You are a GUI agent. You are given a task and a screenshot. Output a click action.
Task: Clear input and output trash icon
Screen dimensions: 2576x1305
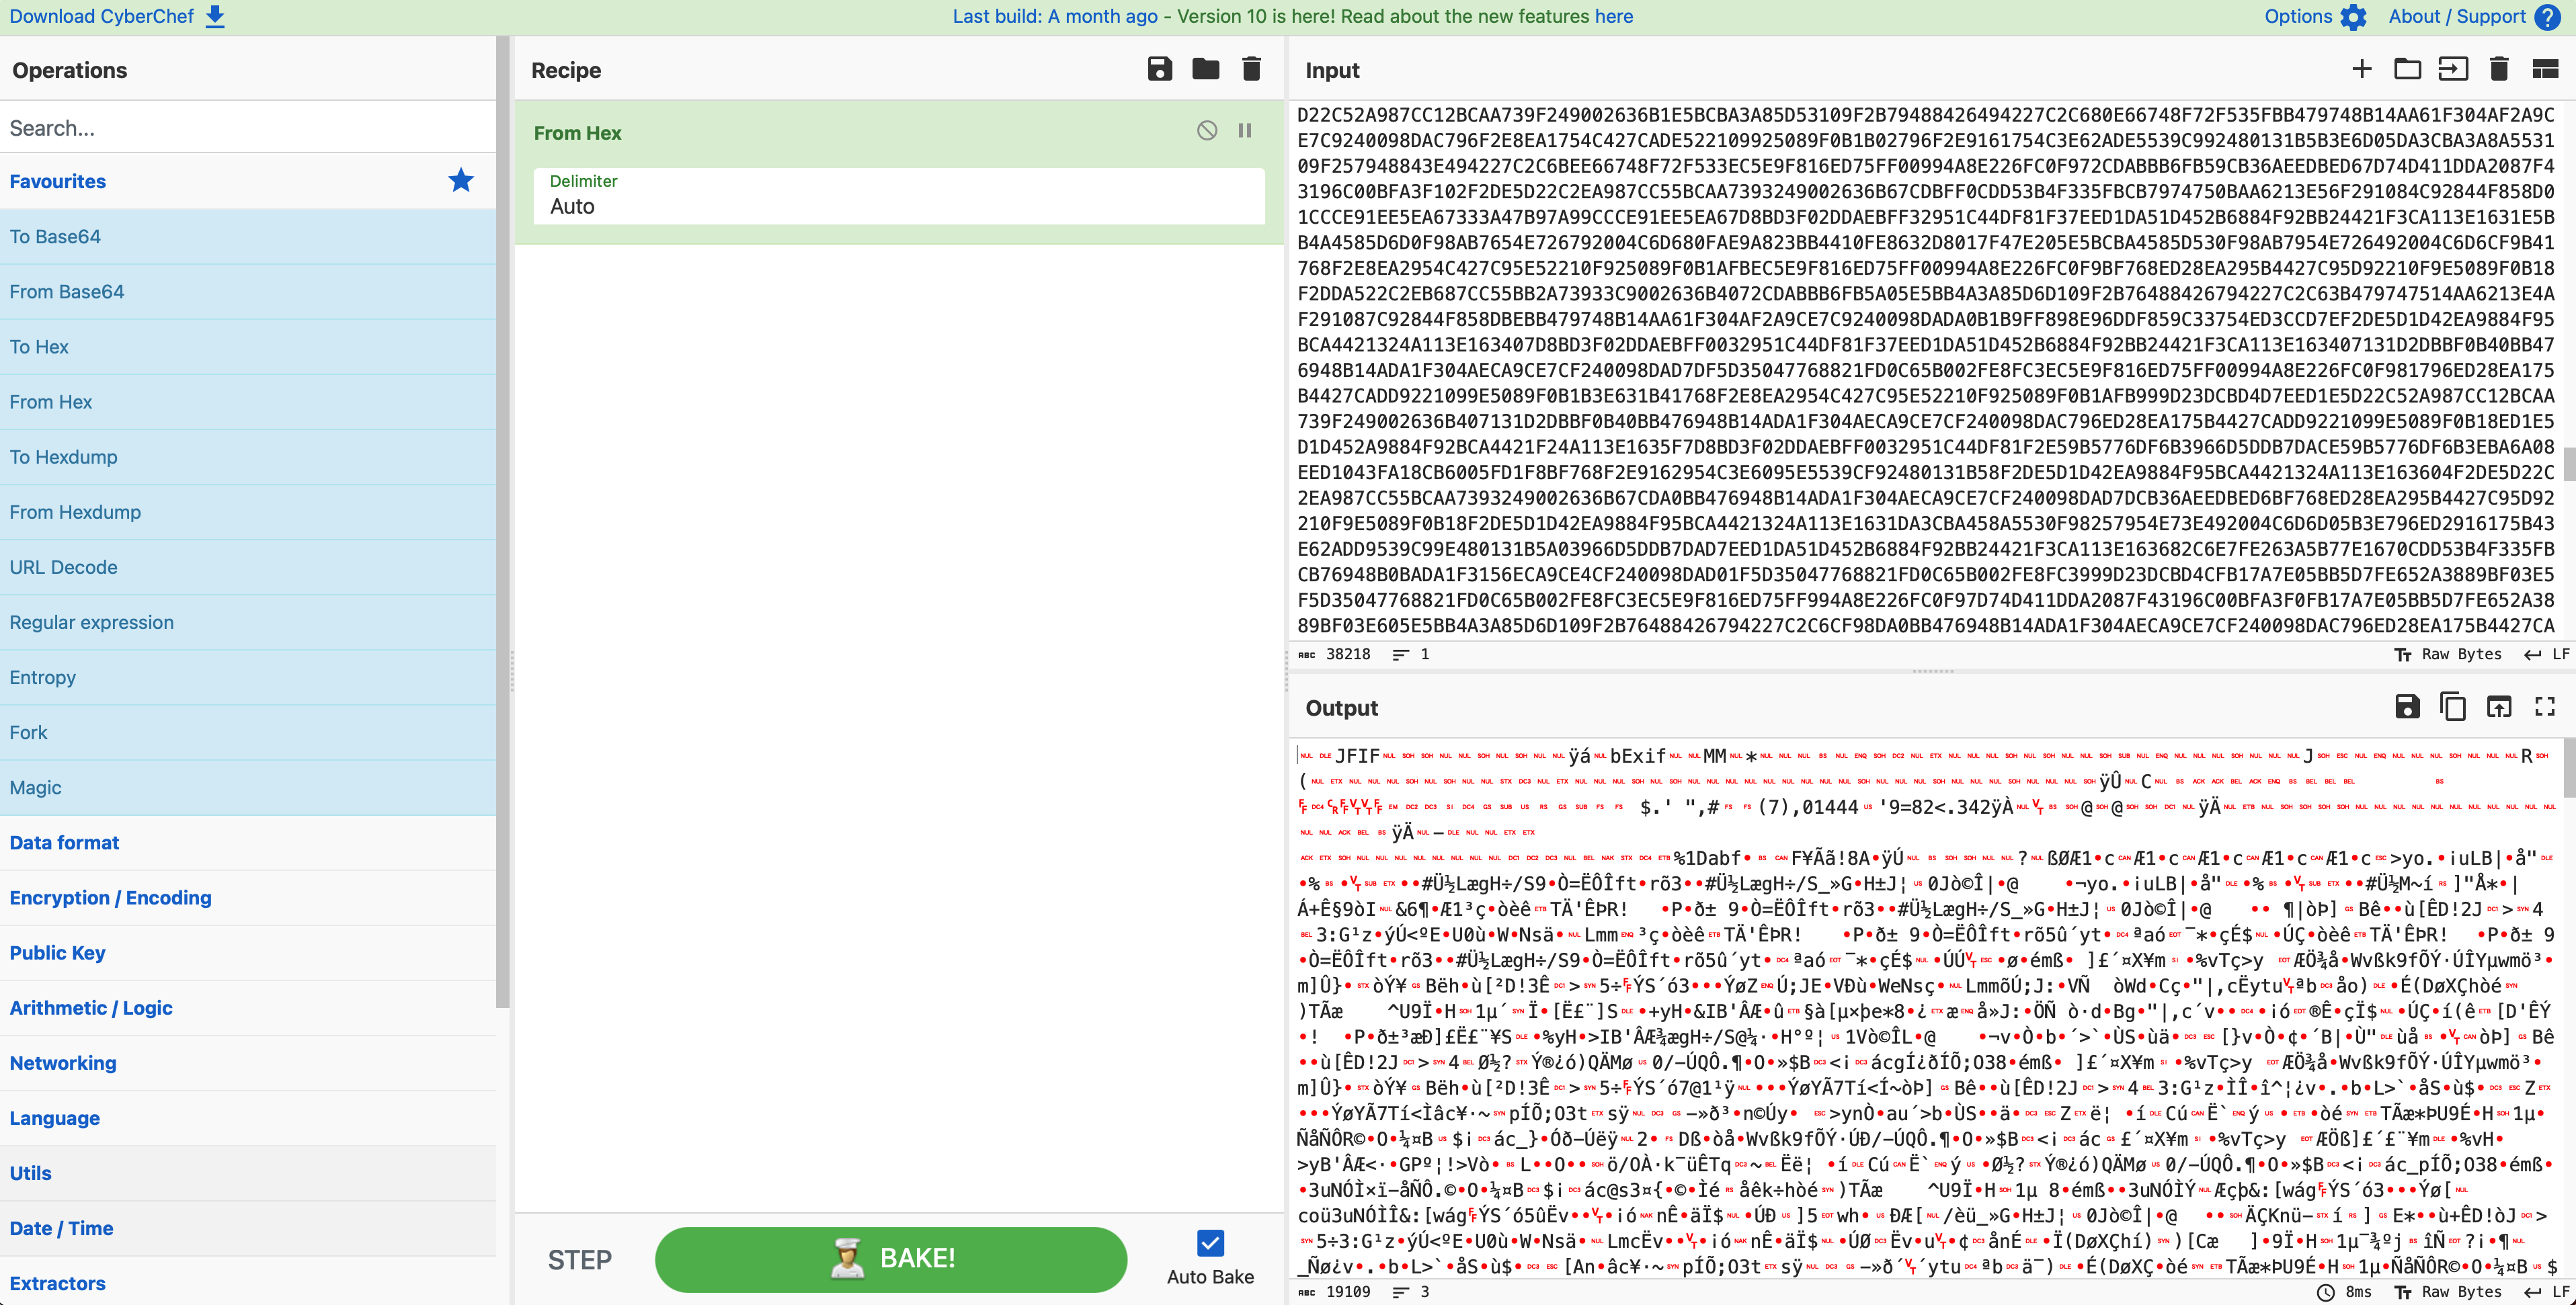pyautogui.click(x=2499, y=69)
